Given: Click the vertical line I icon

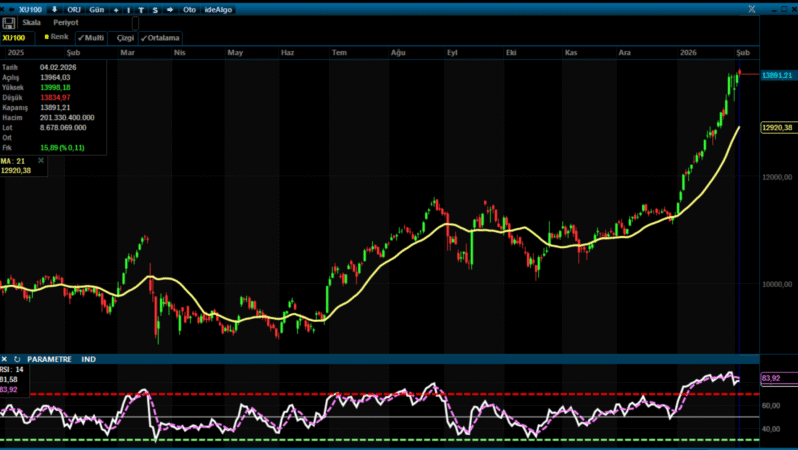Looking at the screenshot, I should click(x=129, y=8).
